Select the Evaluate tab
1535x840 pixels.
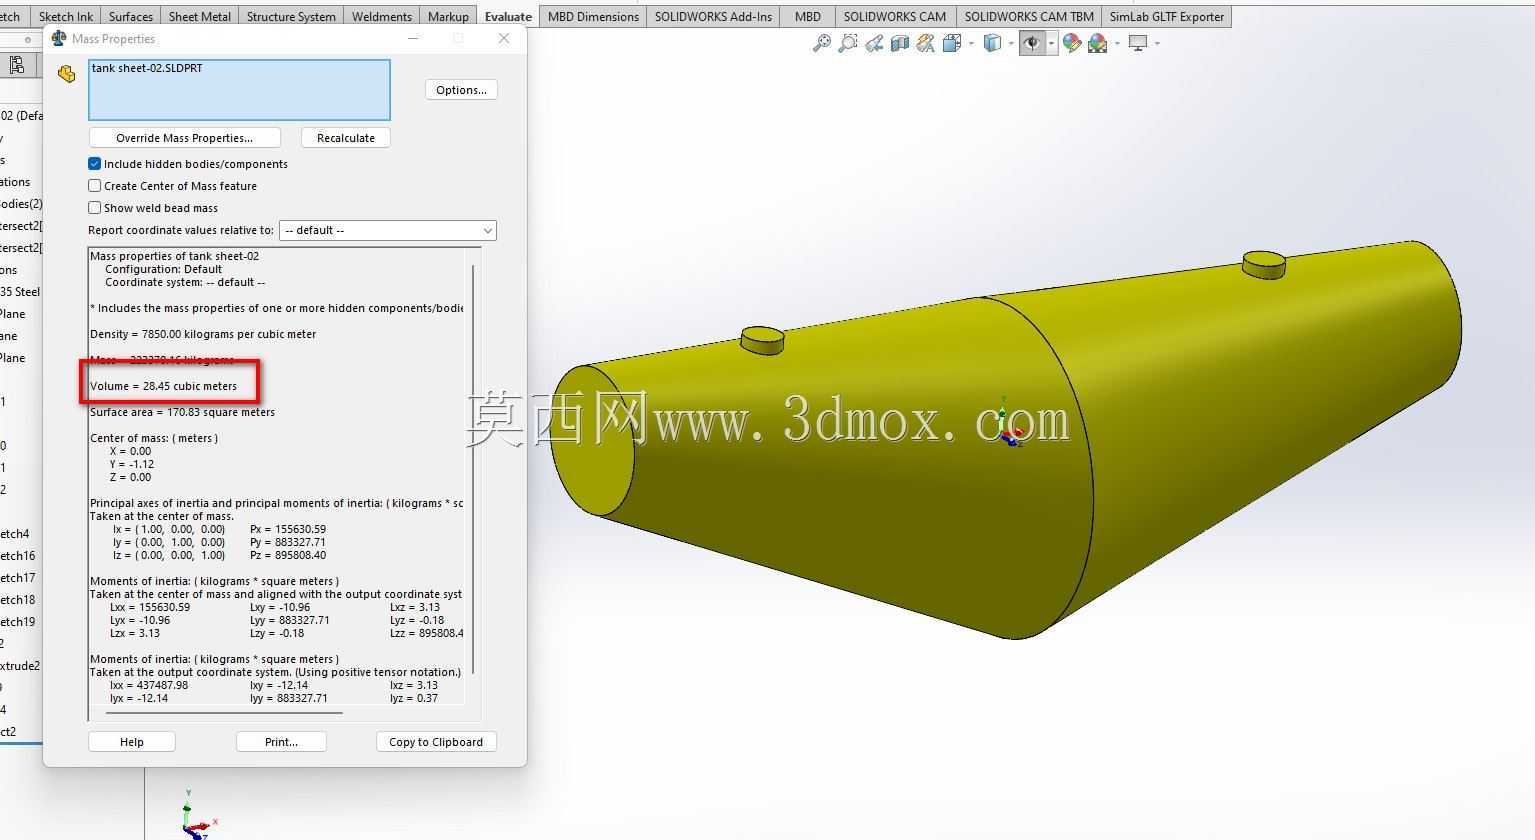508,16
